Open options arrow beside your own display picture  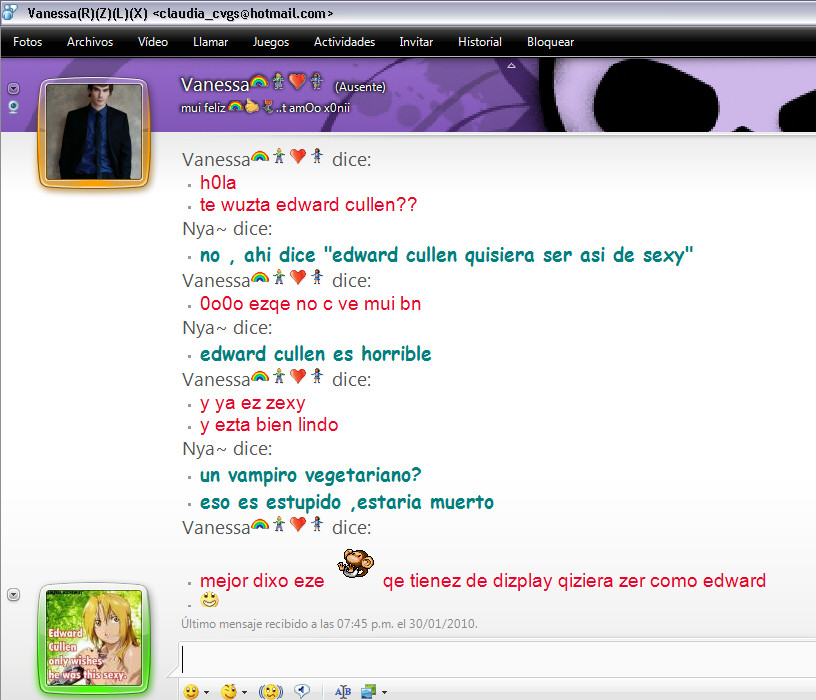(x=14, y=594)
